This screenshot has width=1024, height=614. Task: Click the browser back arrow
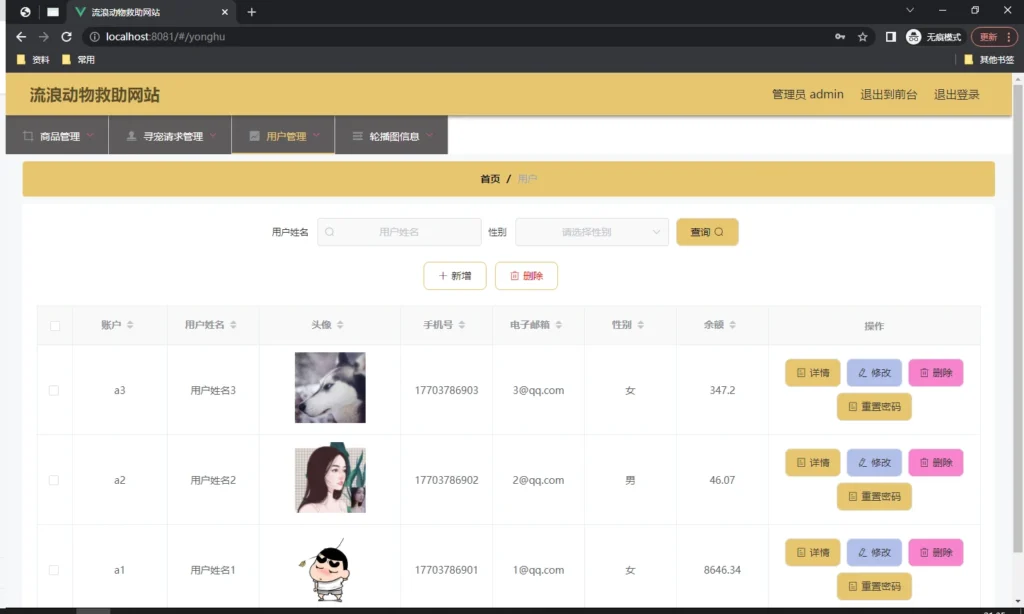pos(21,37)
